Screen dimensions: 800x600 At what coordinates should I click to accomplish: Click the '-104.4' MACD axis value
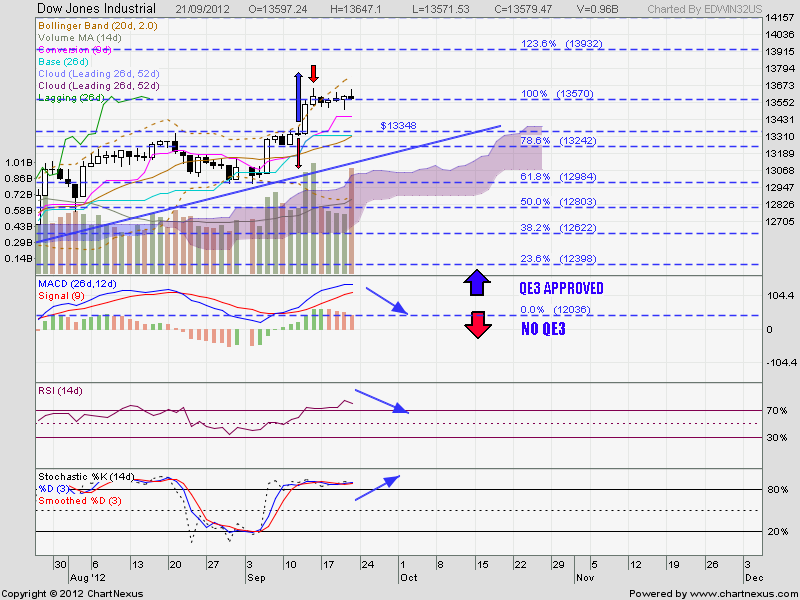(x=781, y=362)
